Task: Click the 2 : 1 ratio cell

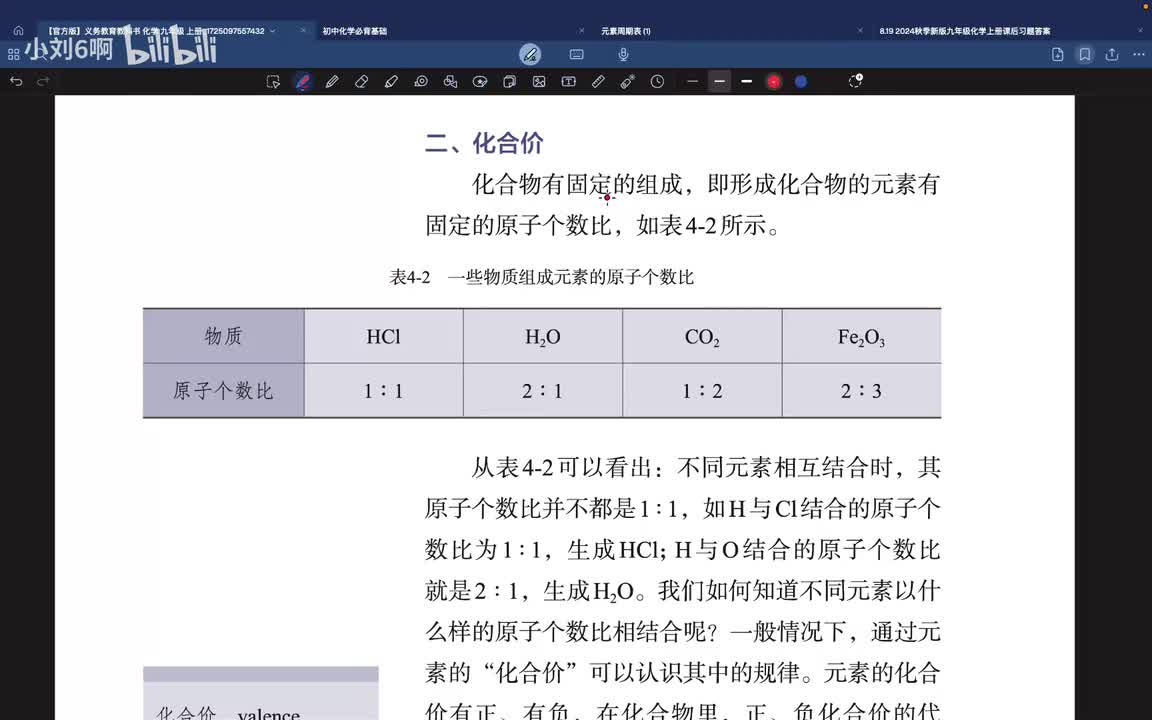Action: [x=543, y=391]
